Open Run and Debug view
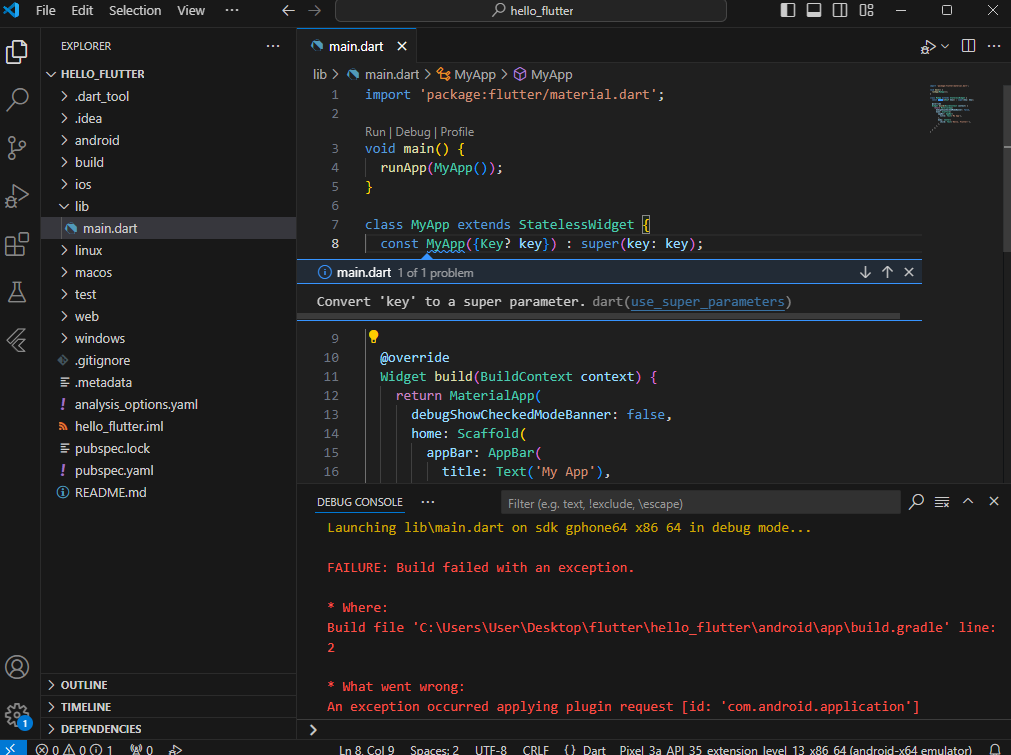This screenshot has width=1011, height=755. coord(17,196)
